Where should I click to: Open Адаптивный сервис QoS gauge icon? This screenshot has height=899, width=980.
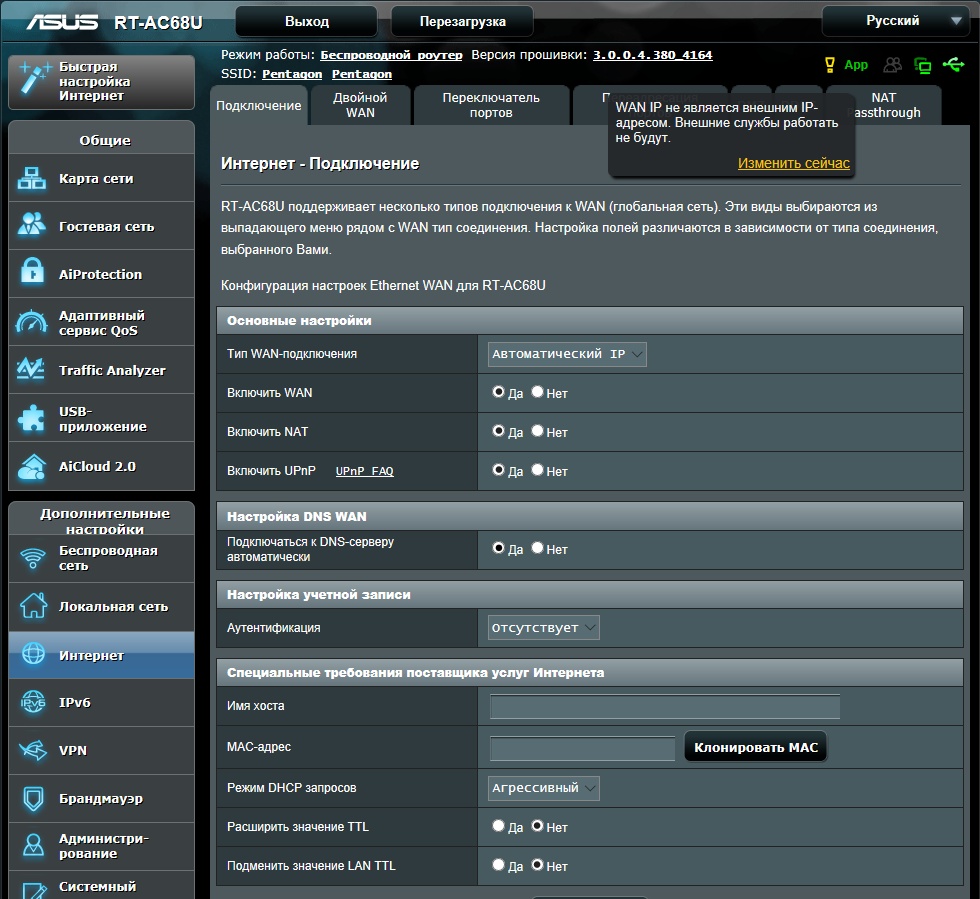click(31, 321)
